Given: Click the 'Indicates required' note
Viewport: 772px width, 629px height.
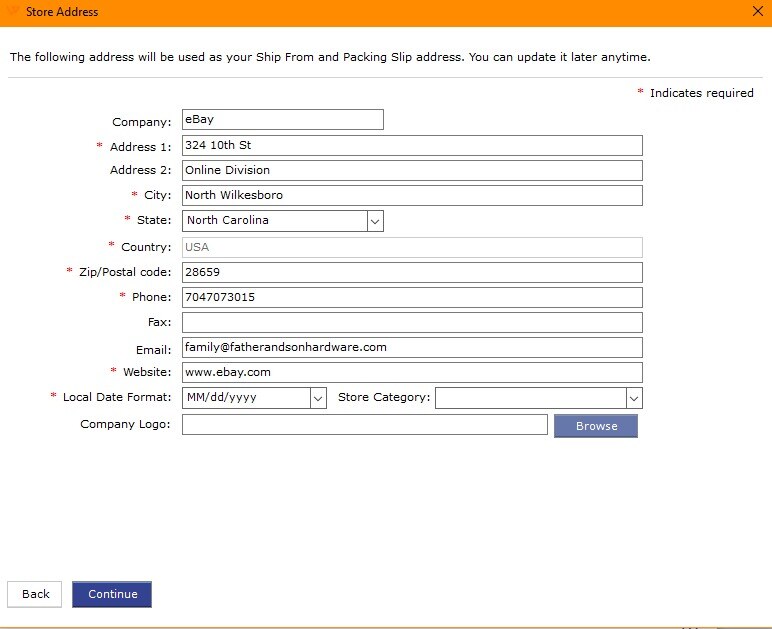Looking at the screenshot, I should tap(701, 93).
